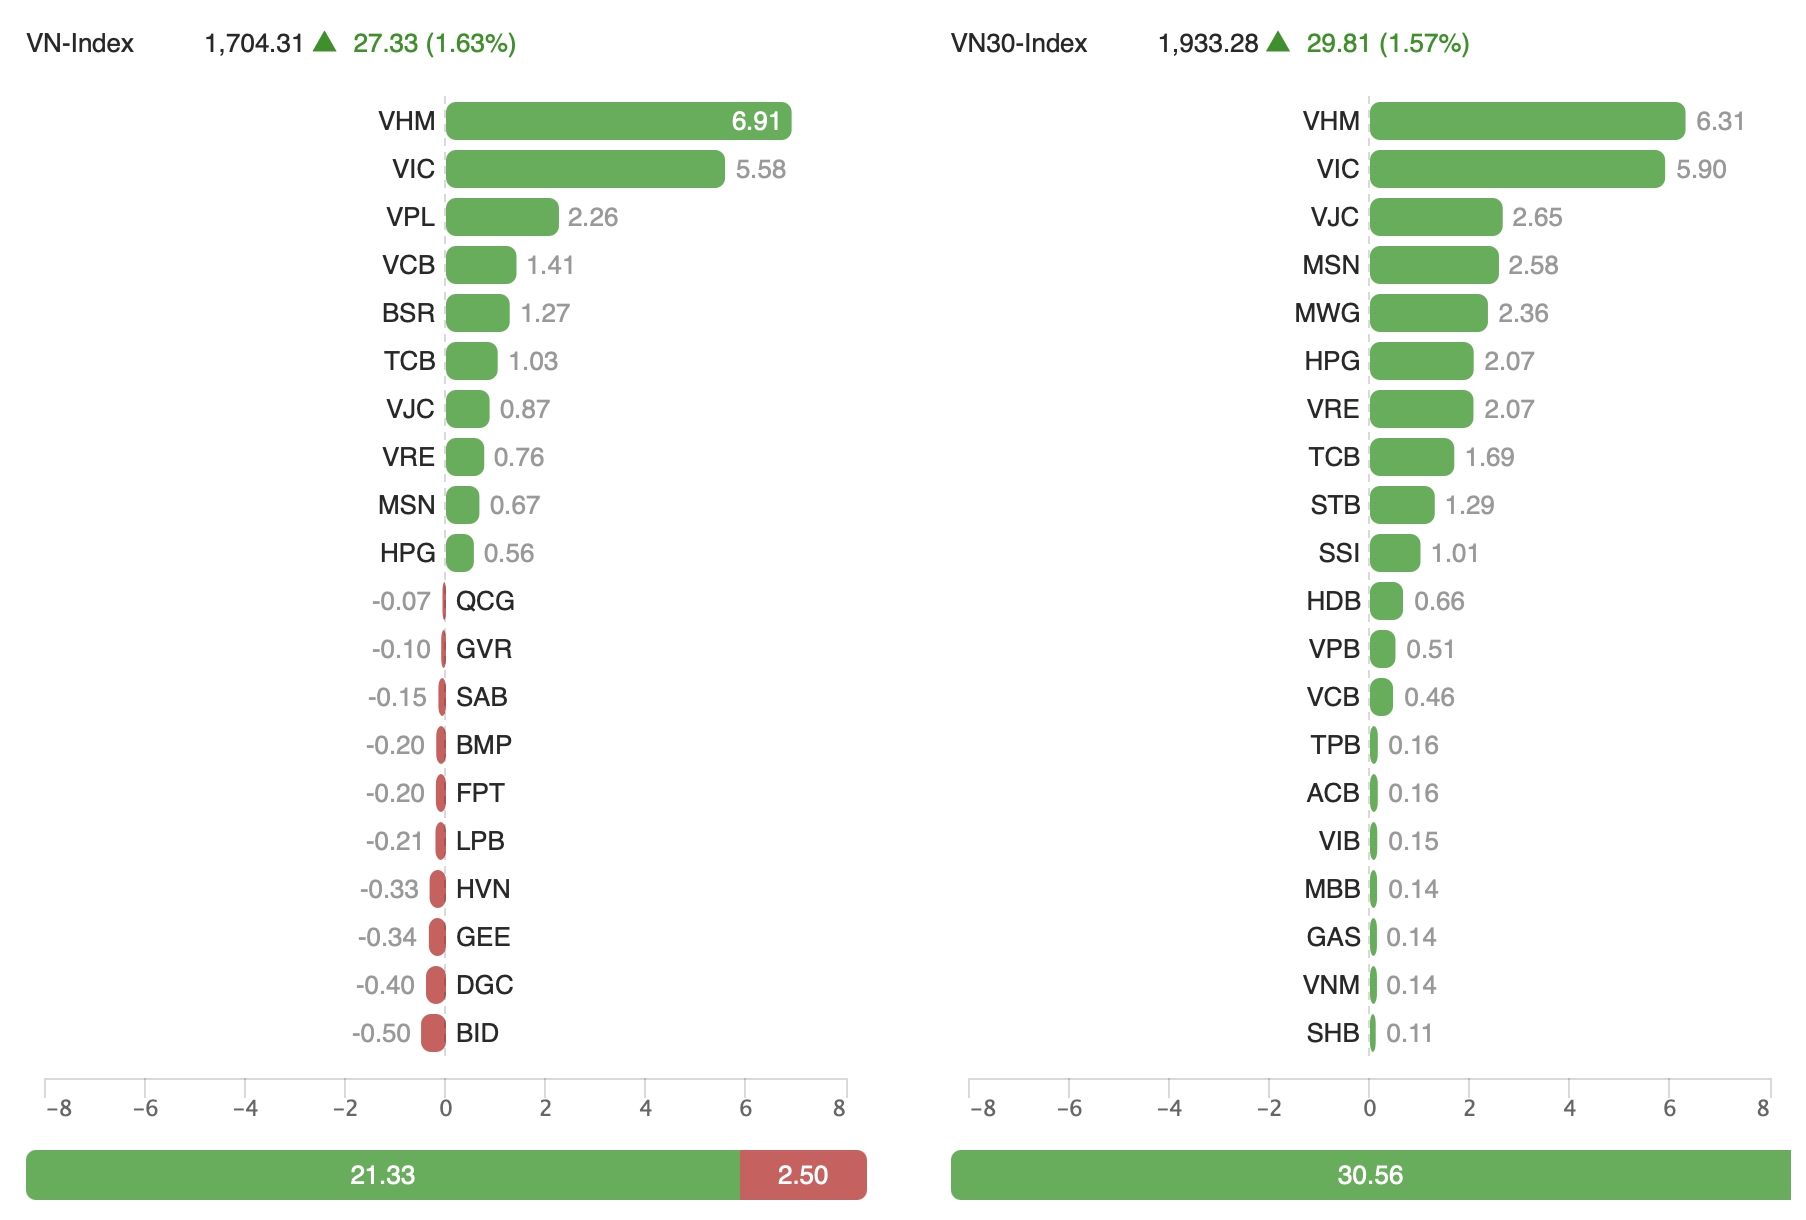The height and width of the screenshot is (1220, 1806).
Task: Click the red 2.50 summary bar segment
Action: coord(803,1175)
